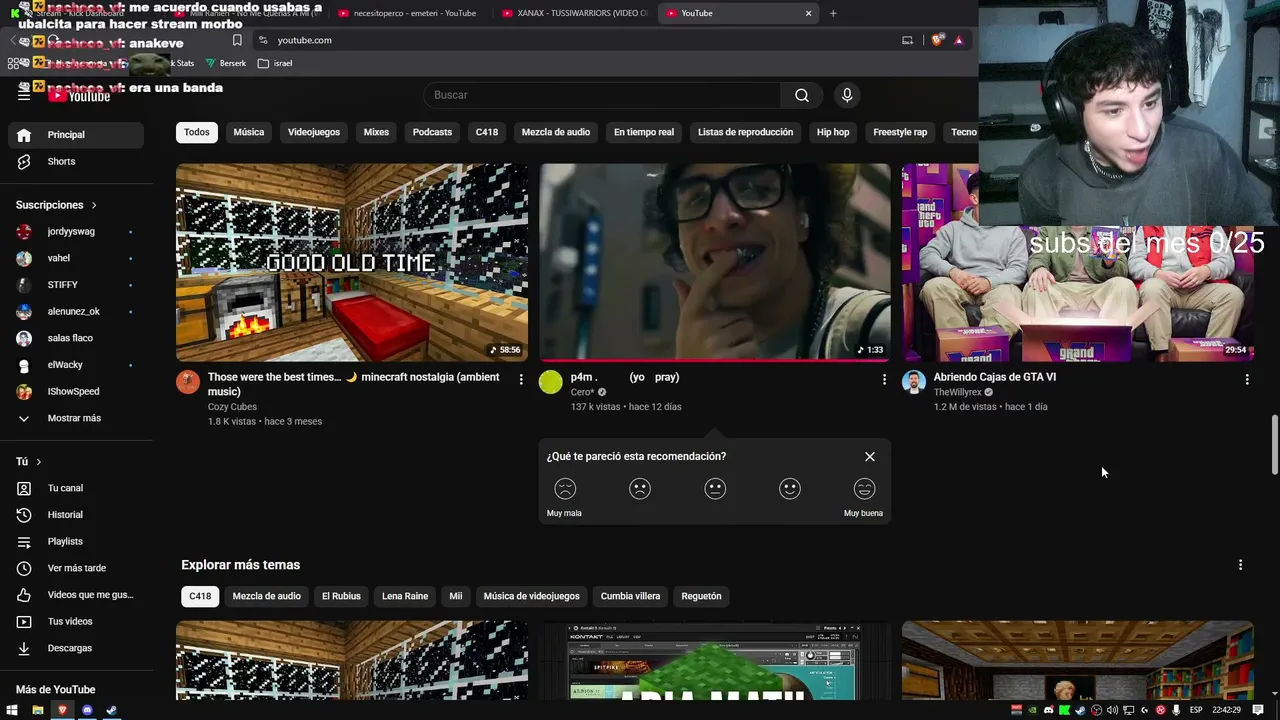Filter by the En tiempo real chip
This screenshot has height=720, width=1280.
coord(644,132)
